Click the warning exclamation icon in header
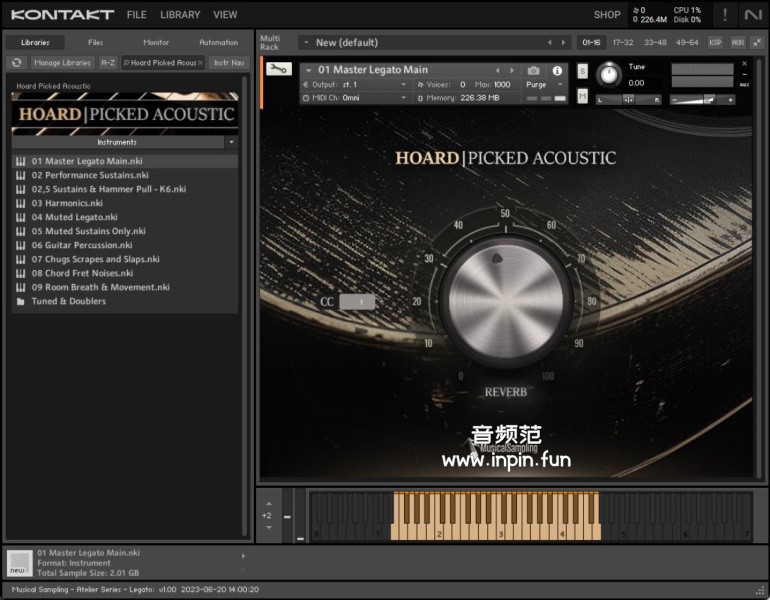This screenshot has width=770, height=600. coord(725,14)
